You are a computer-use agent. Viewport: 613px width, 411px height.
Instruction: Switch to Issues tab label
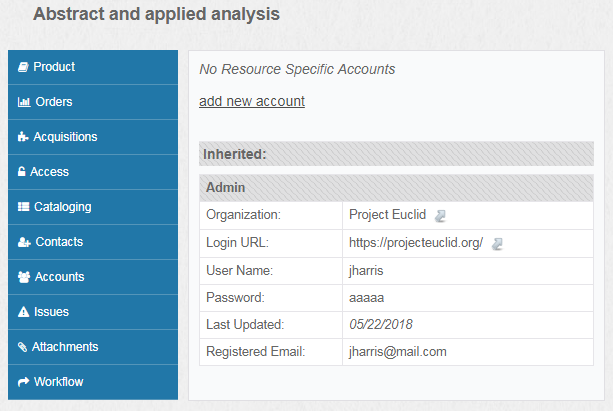[x=51, y=312]
